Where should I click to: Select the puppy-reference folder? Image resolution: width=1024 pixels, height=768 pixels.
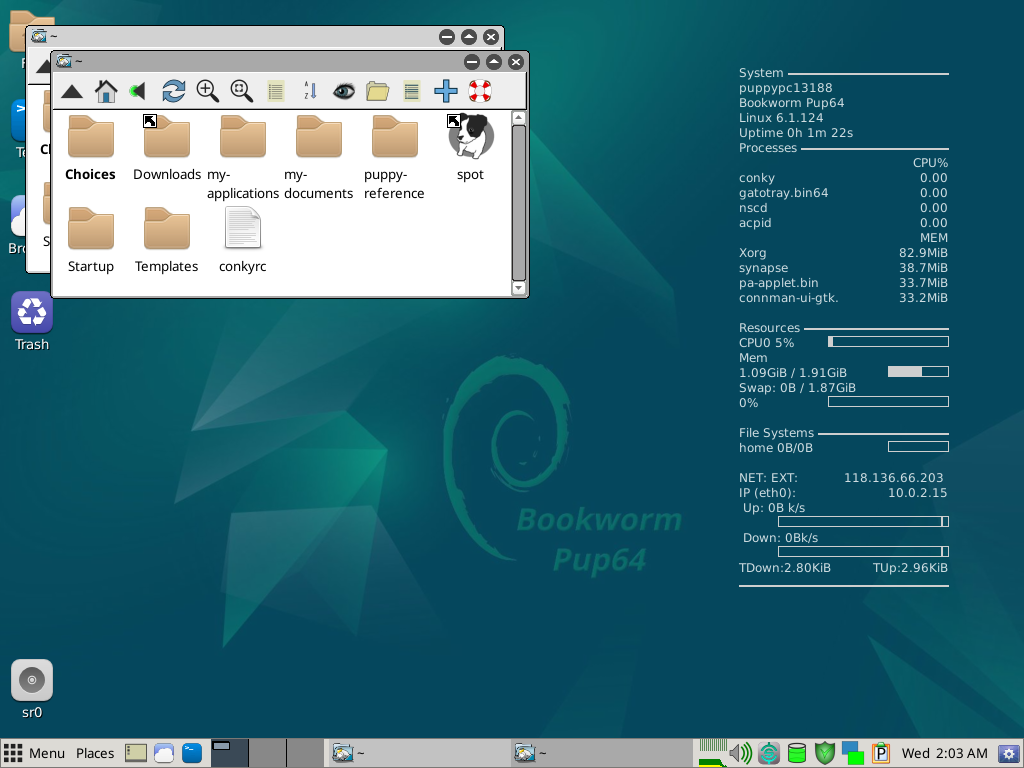(x=394, y=157)
